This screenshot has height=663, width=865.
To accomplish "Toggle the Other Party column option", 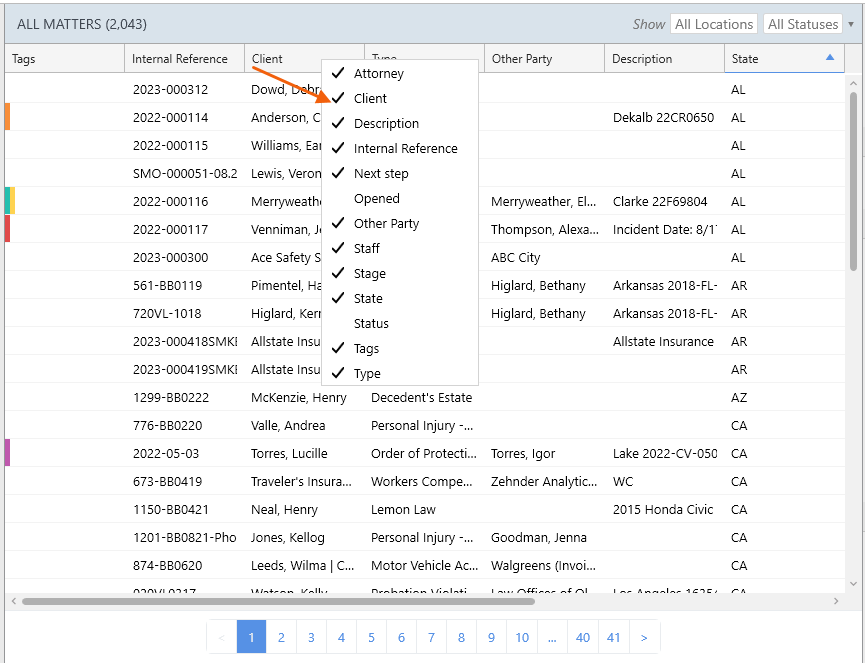I will coord(399,223).
